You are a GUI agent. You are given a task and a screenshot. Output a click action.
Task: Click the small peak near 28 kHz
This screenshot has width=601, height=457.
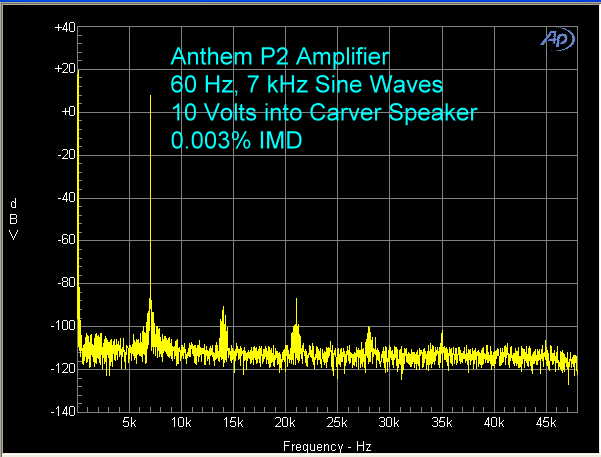[x=369, y=328]
